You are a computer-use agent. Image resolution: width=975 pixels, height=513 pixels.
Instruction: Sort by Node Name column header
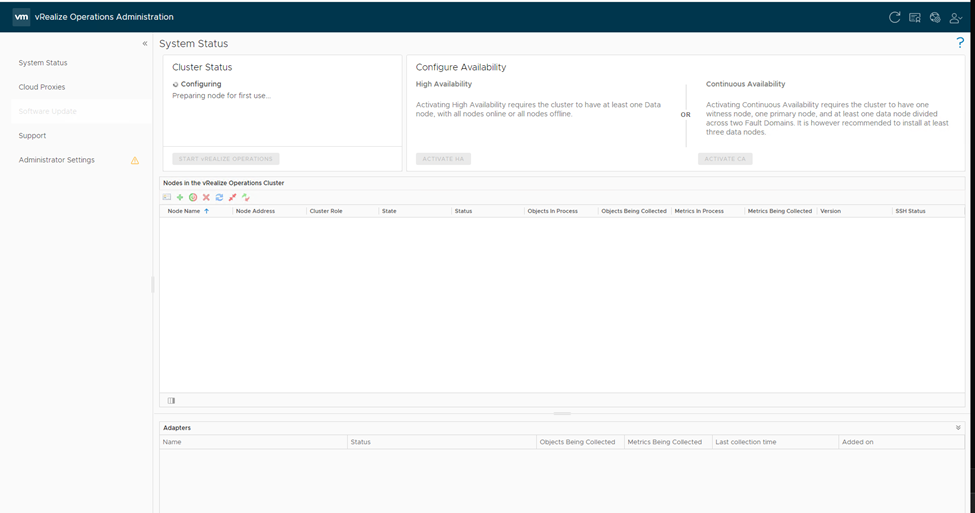pyautogui.click(x=184, y=211)
